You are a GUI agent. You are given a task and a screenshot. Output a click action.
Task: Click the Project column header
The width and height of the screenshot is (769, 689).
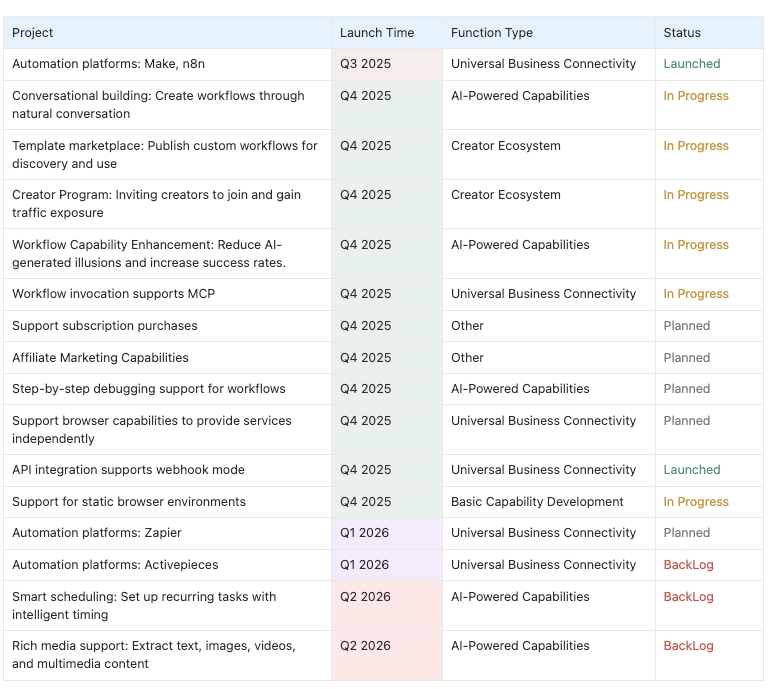[33, 33]
